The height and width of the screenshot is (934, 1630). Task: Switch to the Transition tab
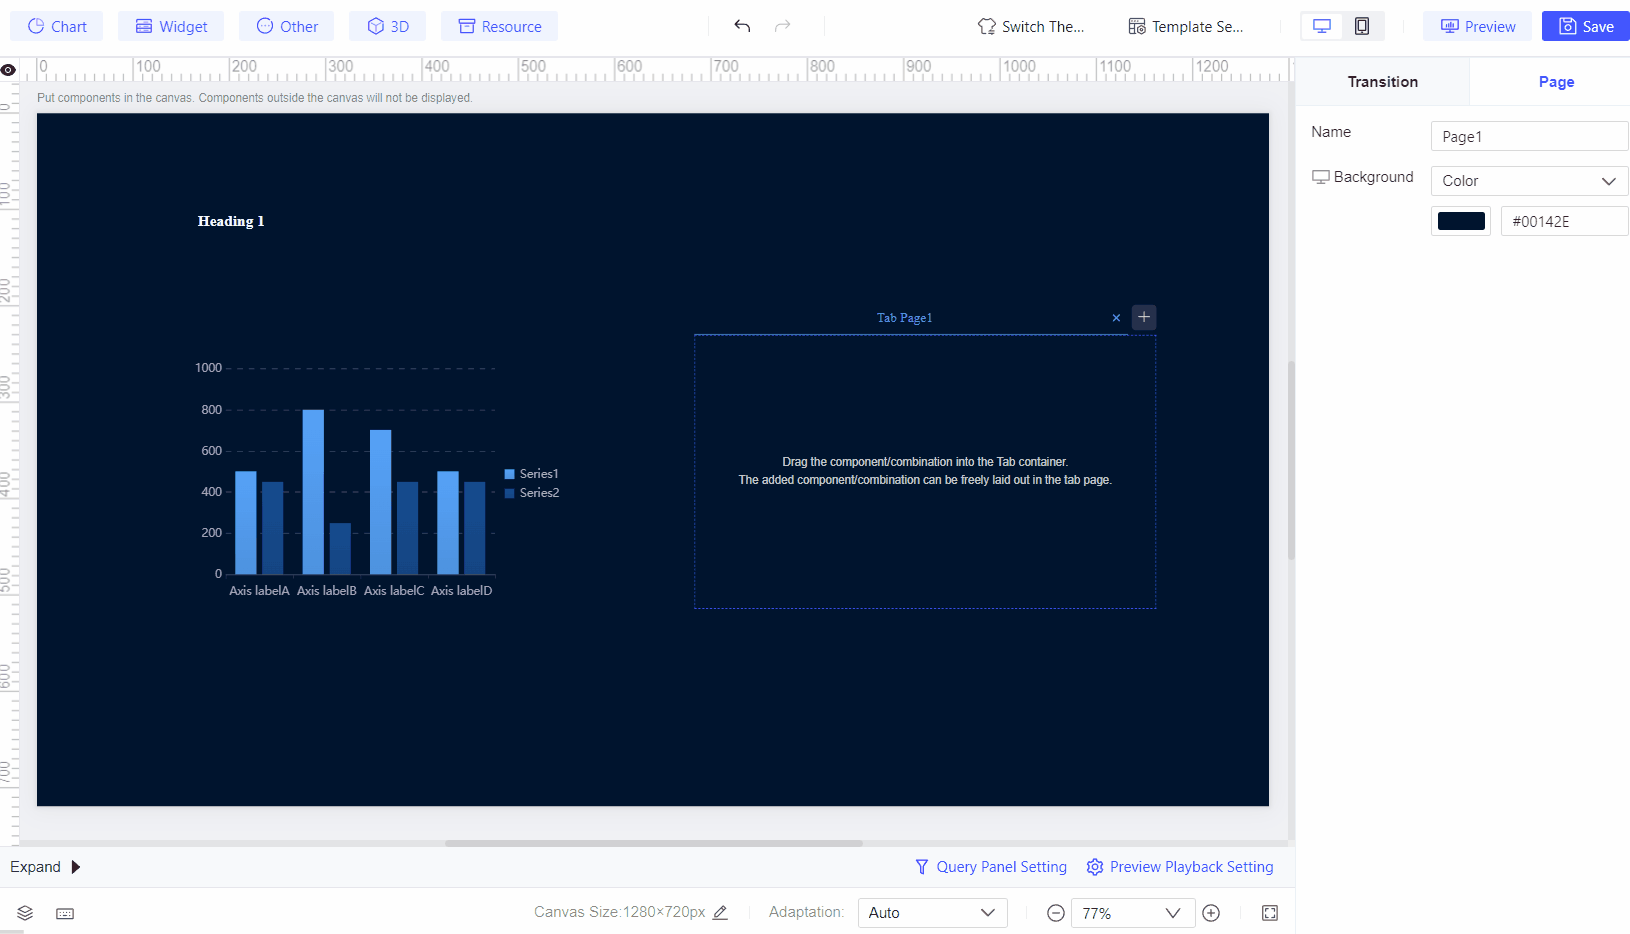pos(1382,81)
